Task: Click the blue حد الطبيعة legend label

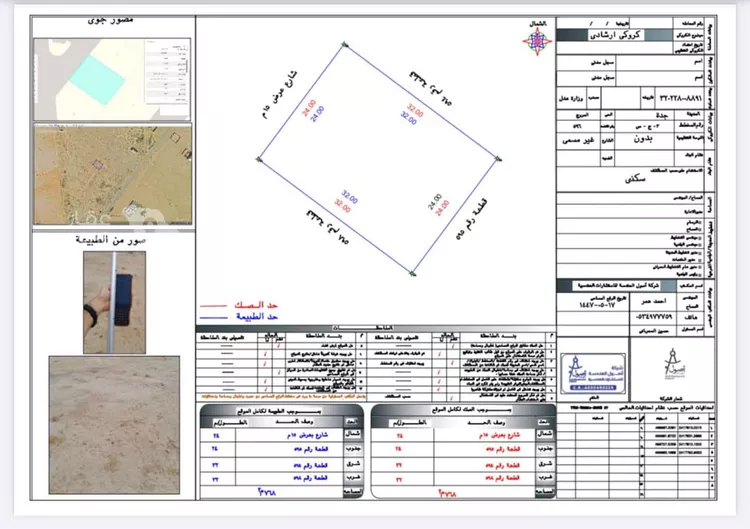Action: pyautogui.click(x=257, y=317)
